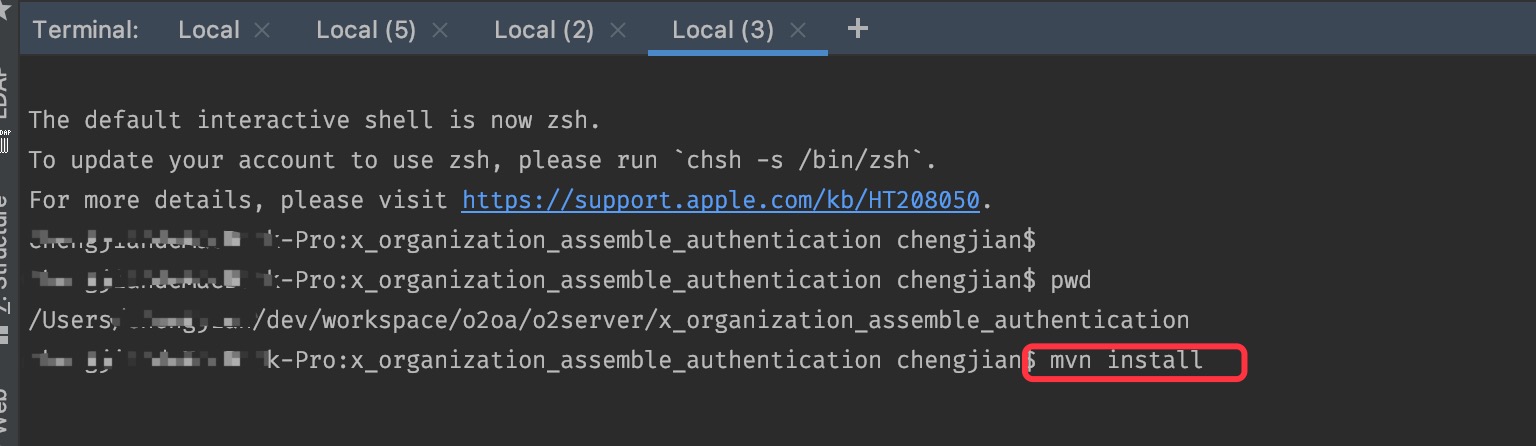Close the Local (2) terminal tab

coord(616,30)
